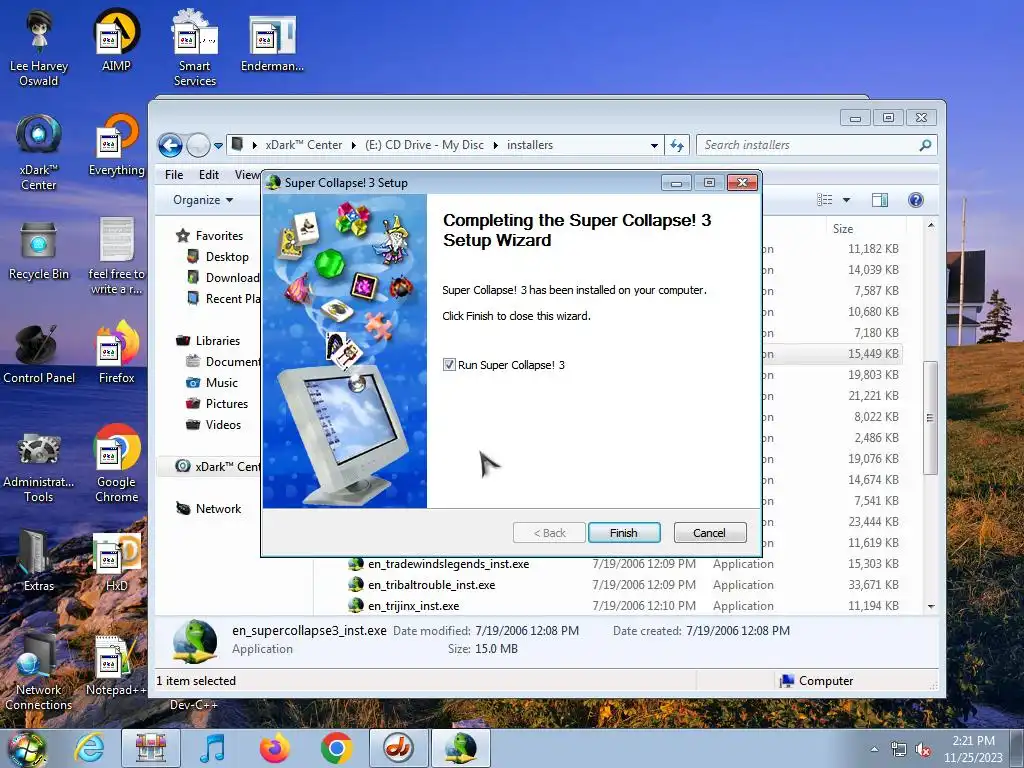Expand the xDark Center breadcrumb arrow
The image size is (1024, 768).
(x=353, y=145)
